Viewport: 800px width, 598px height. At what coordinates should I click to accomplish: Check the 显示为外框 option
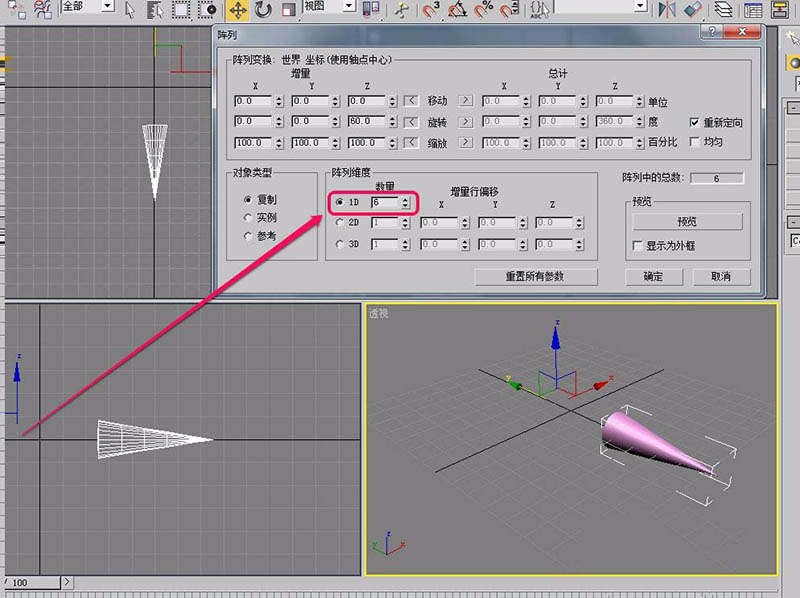638,245
